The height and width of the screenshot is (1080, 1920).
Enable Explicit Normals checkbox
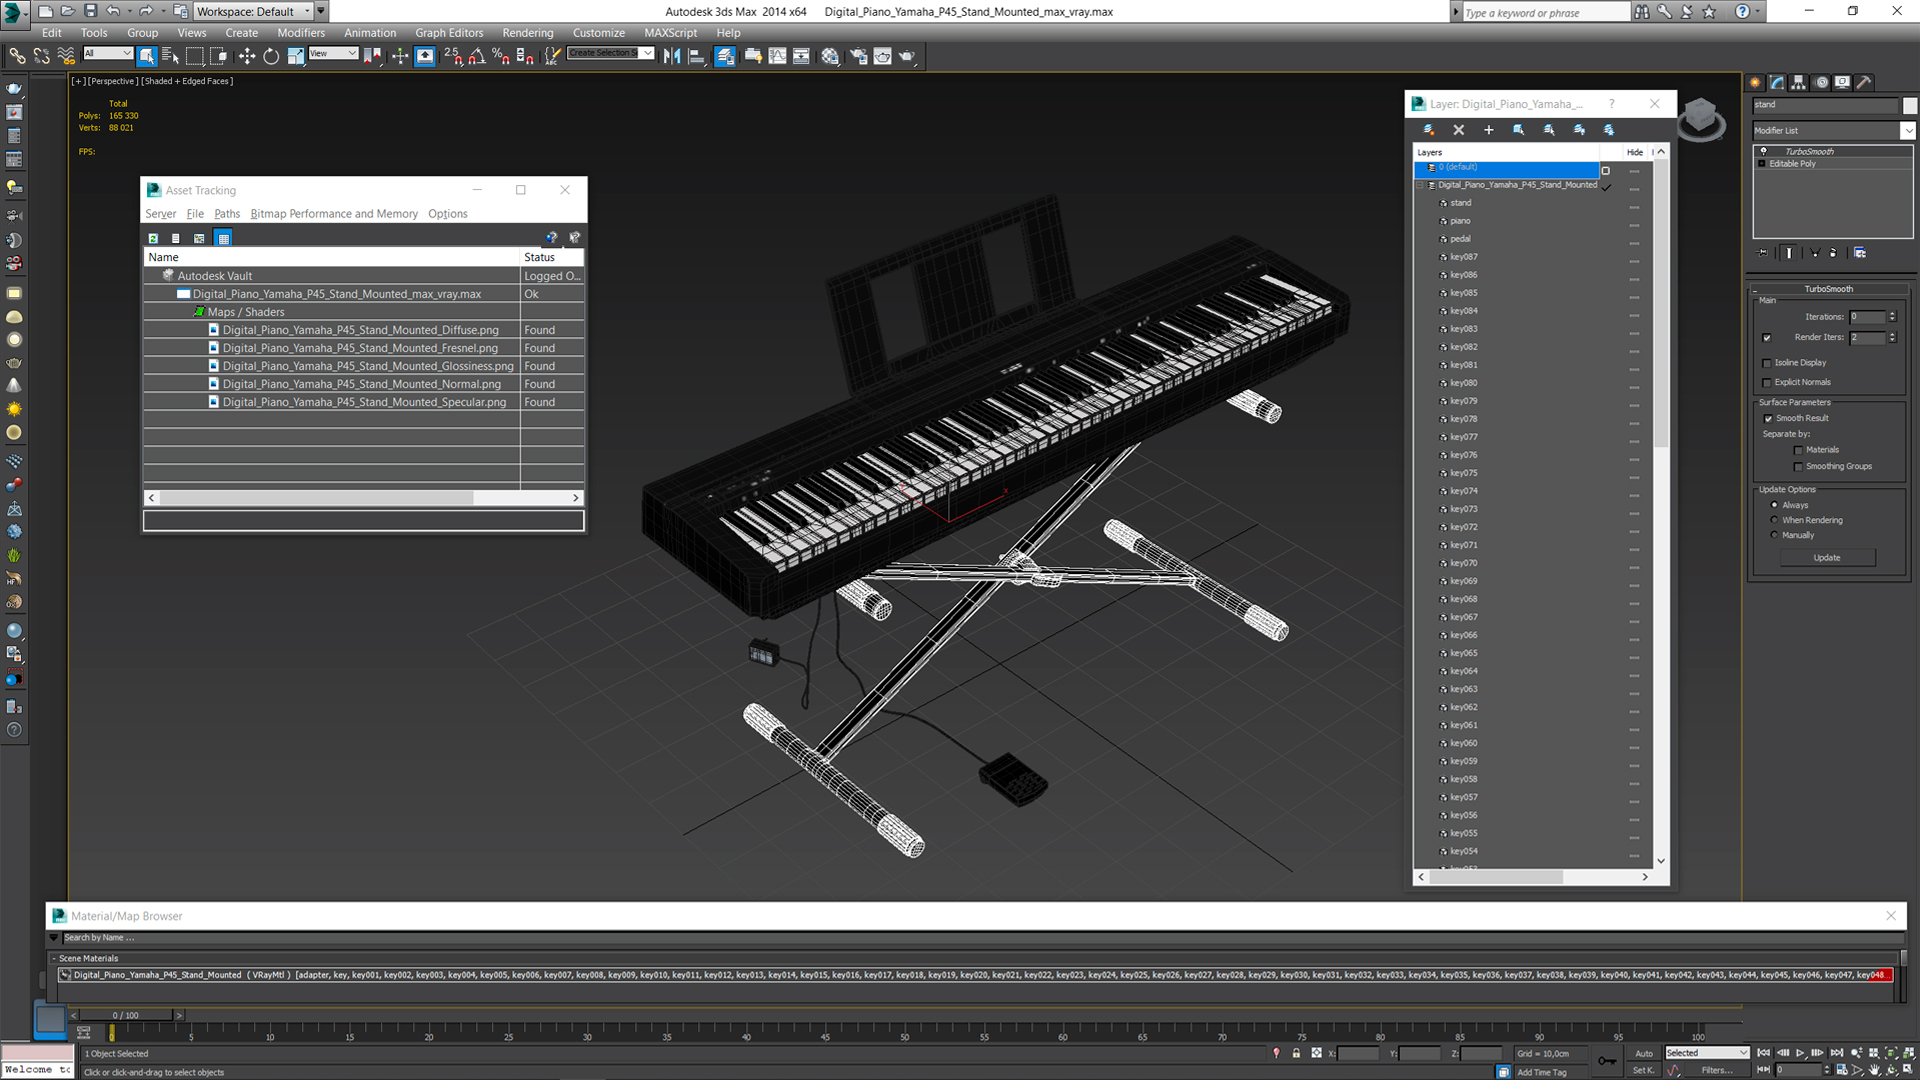tap(1767, 382)
